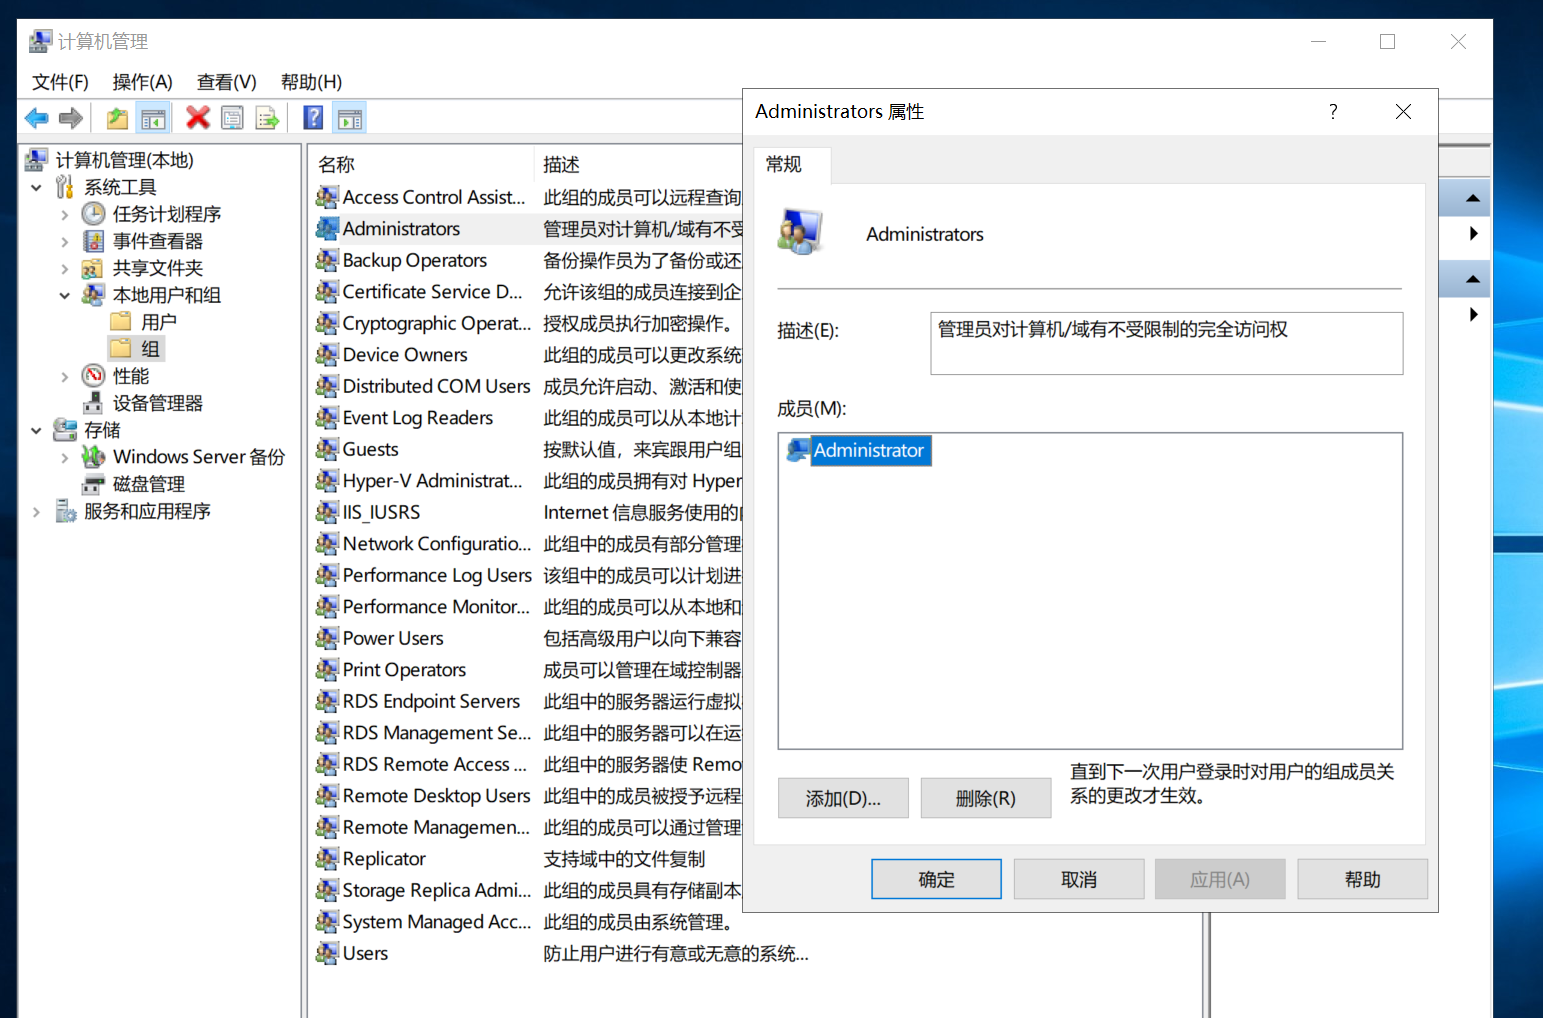This screenshot has width=1543, height=1018.
Task: Select the Event Log Readers group
Action: (417, 418)
